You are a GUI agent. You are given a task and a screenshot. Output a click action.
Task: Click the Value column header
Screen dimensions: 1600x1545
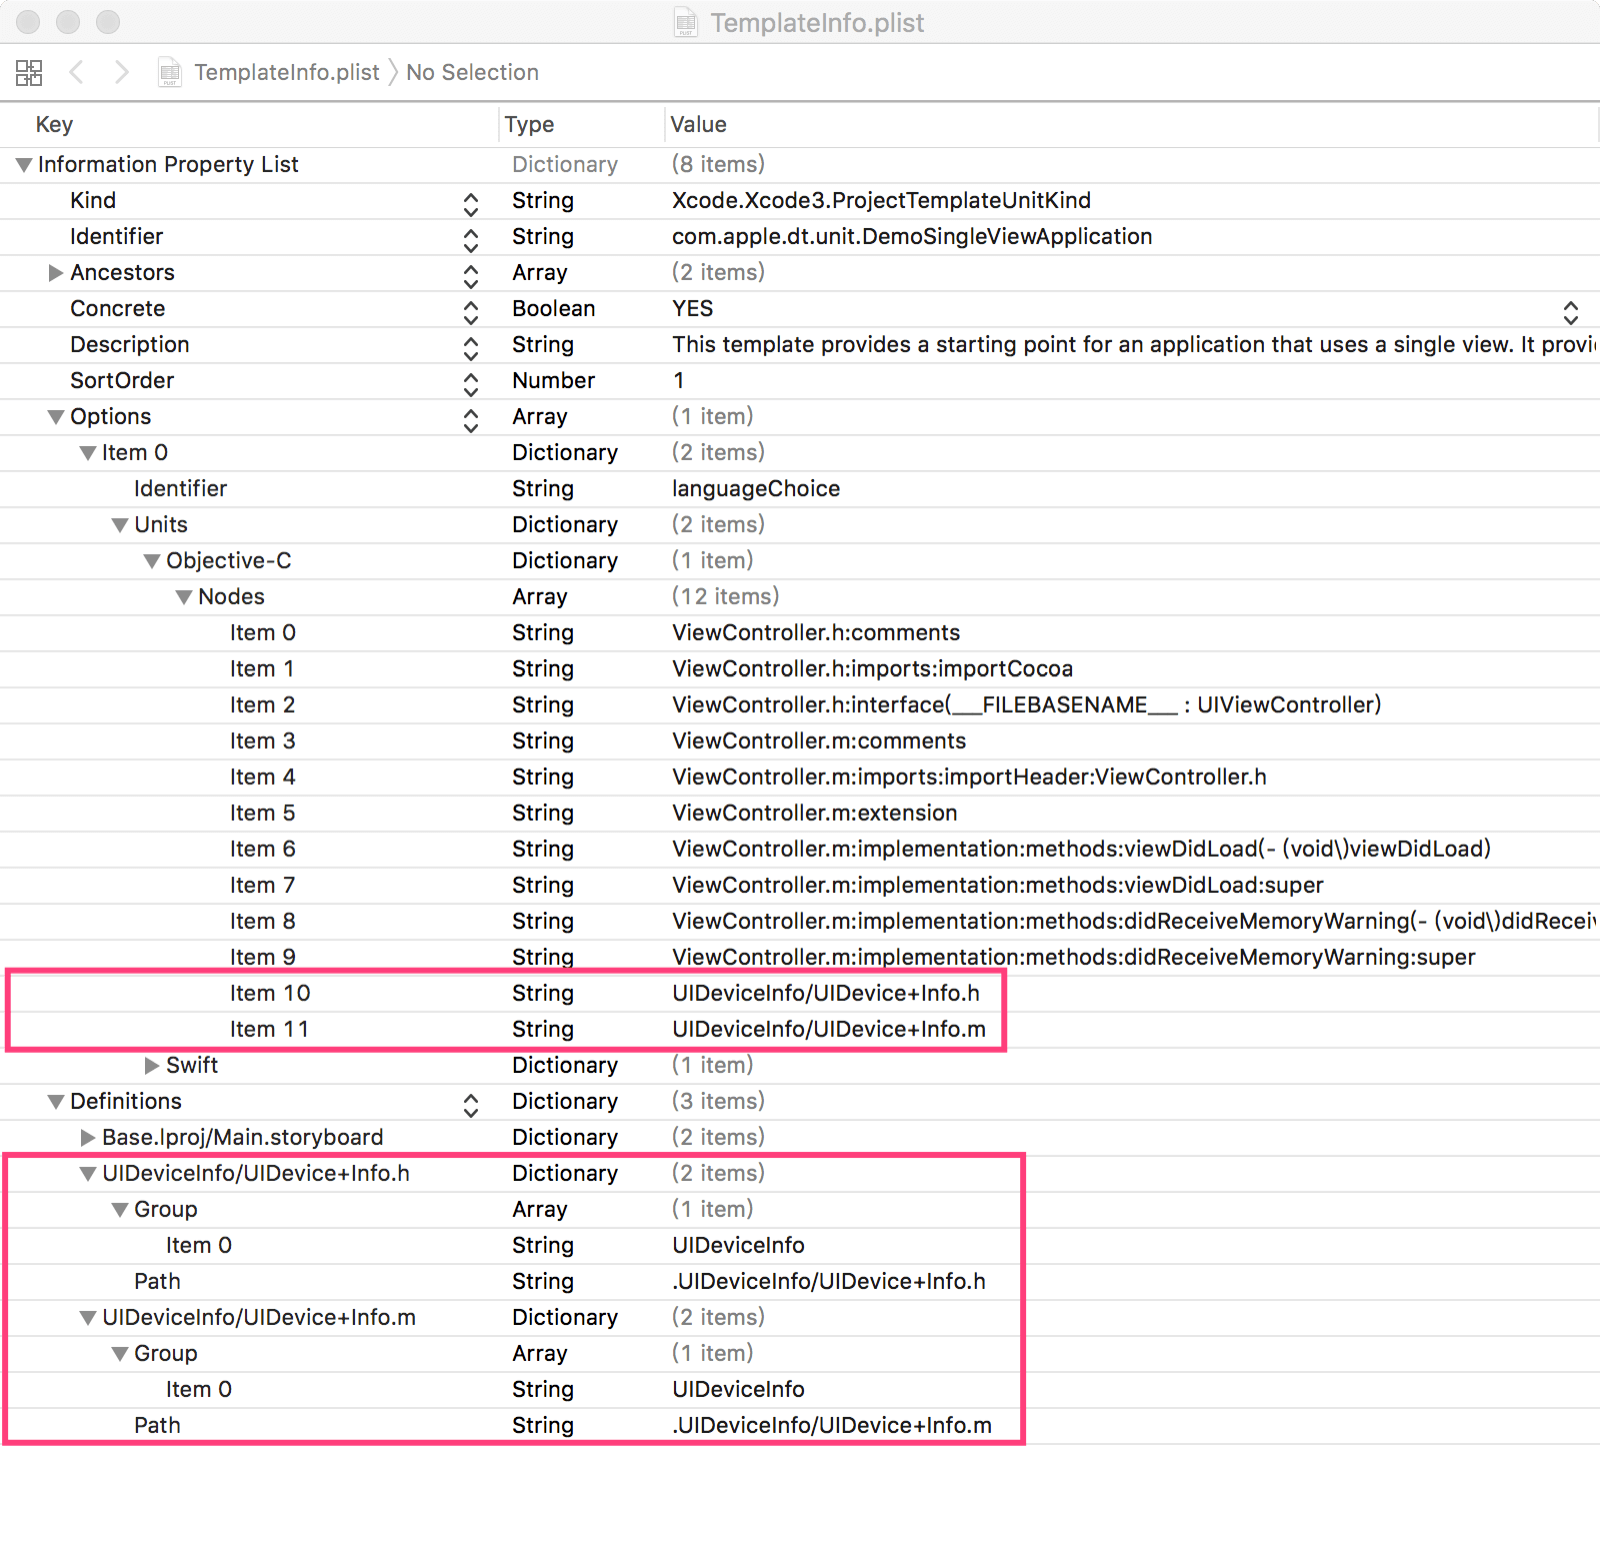point(698,124)
